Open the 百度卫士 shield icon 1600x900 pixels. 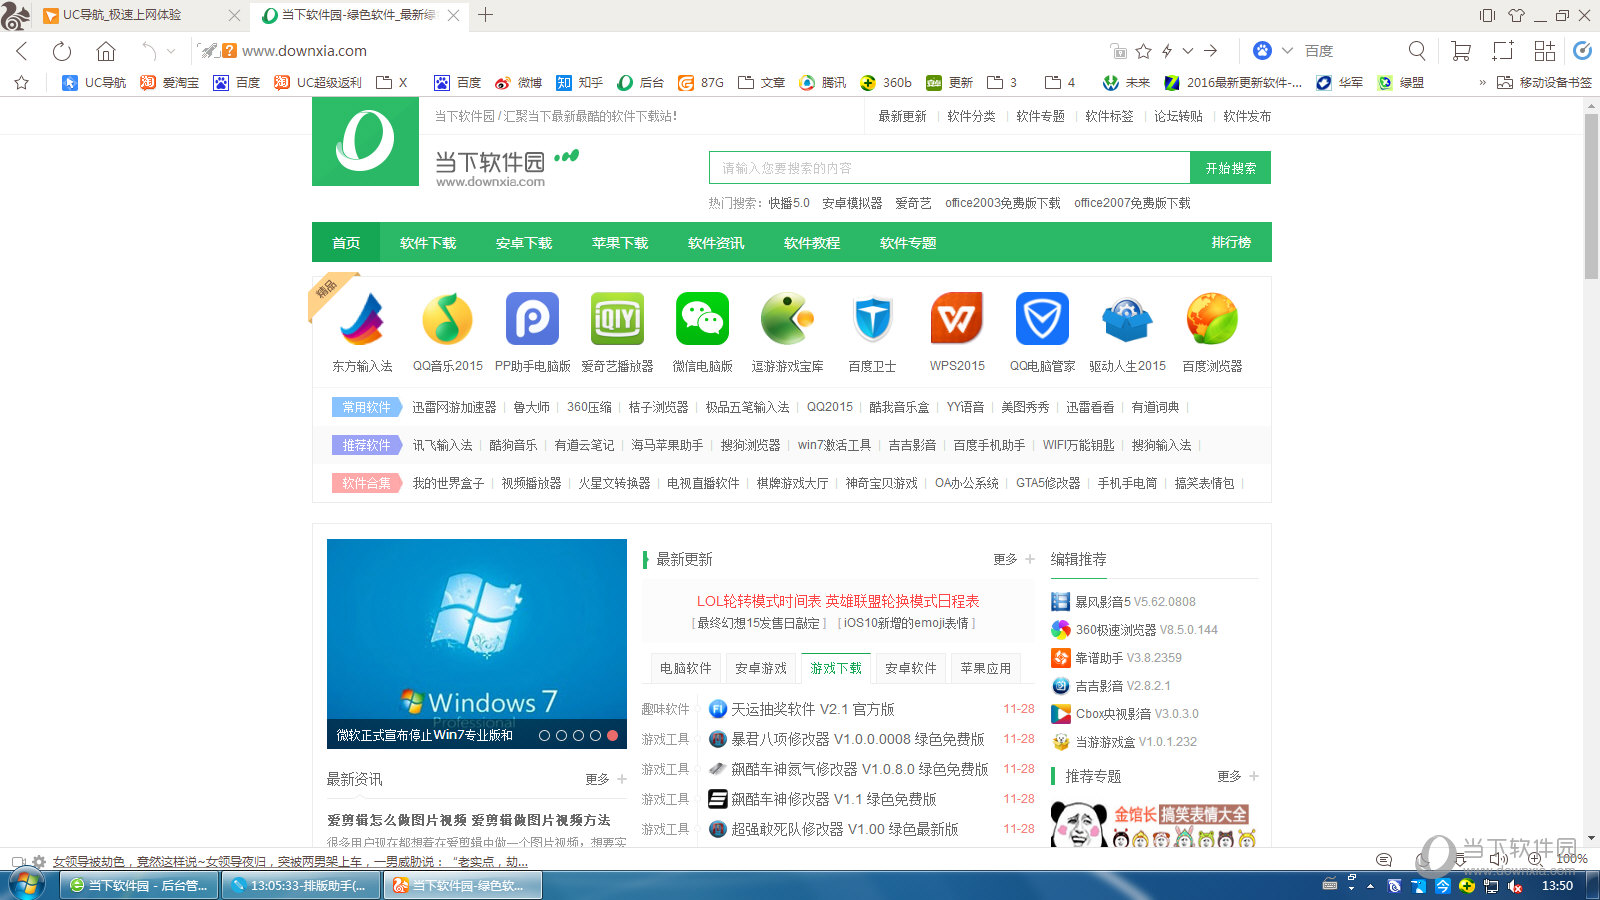(872, 319)
